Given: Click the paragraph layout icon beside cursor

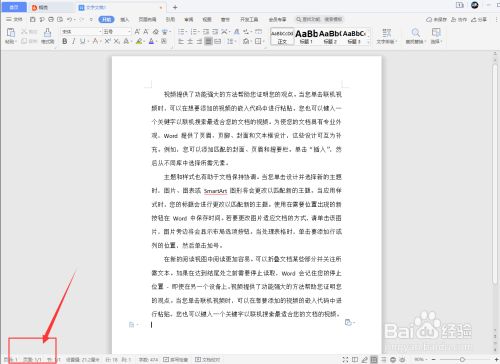Looking at the screenshot, I should click(132, 324).
